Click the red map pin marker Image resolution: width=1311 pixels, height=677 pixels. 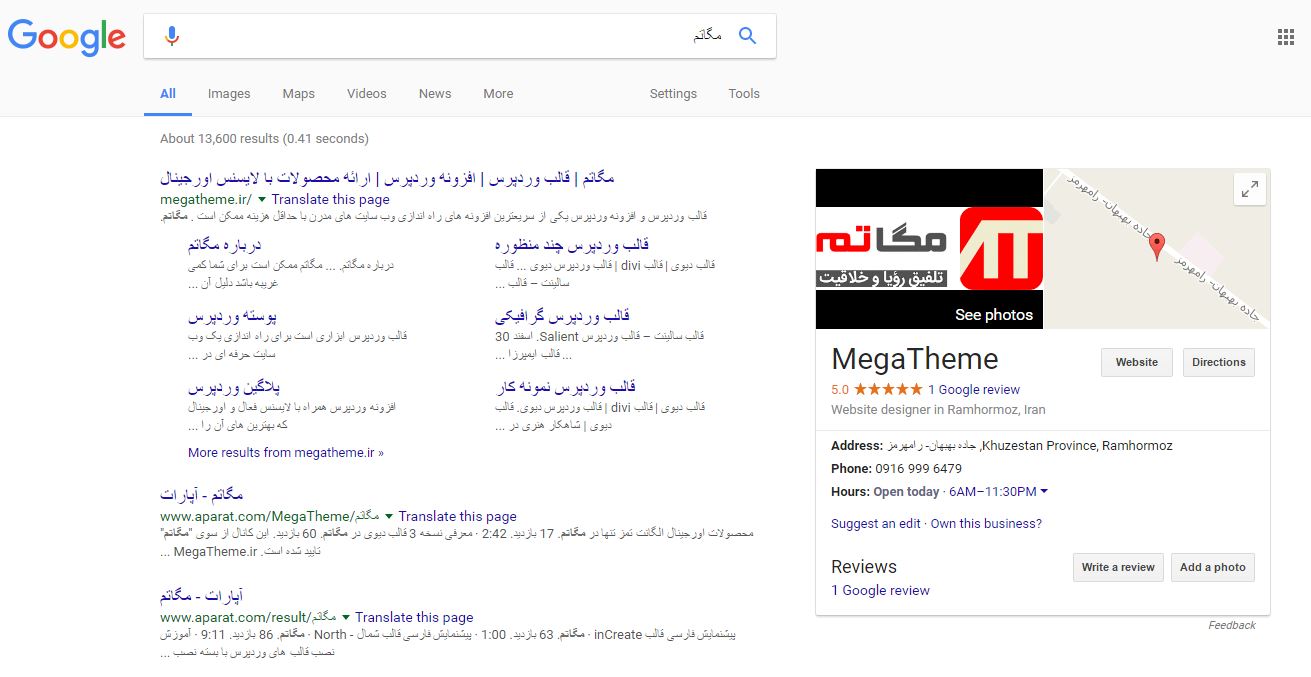tap(1157, 246)
